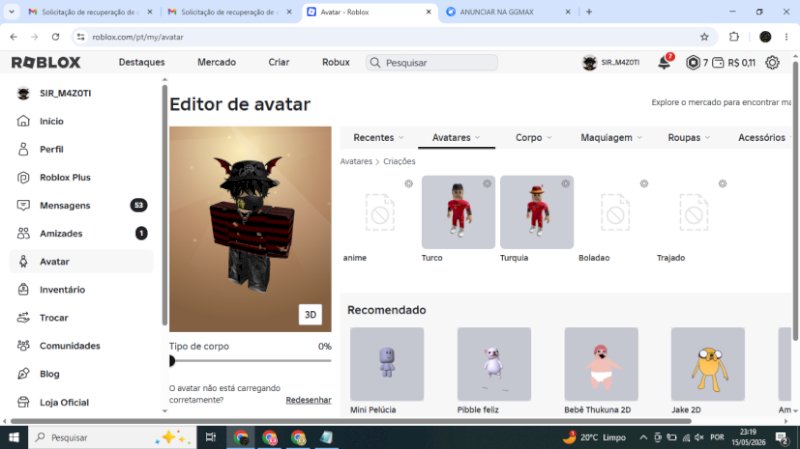Expand the Corpo dropdown
800x449 pixels.
click(x=534, y=137)
